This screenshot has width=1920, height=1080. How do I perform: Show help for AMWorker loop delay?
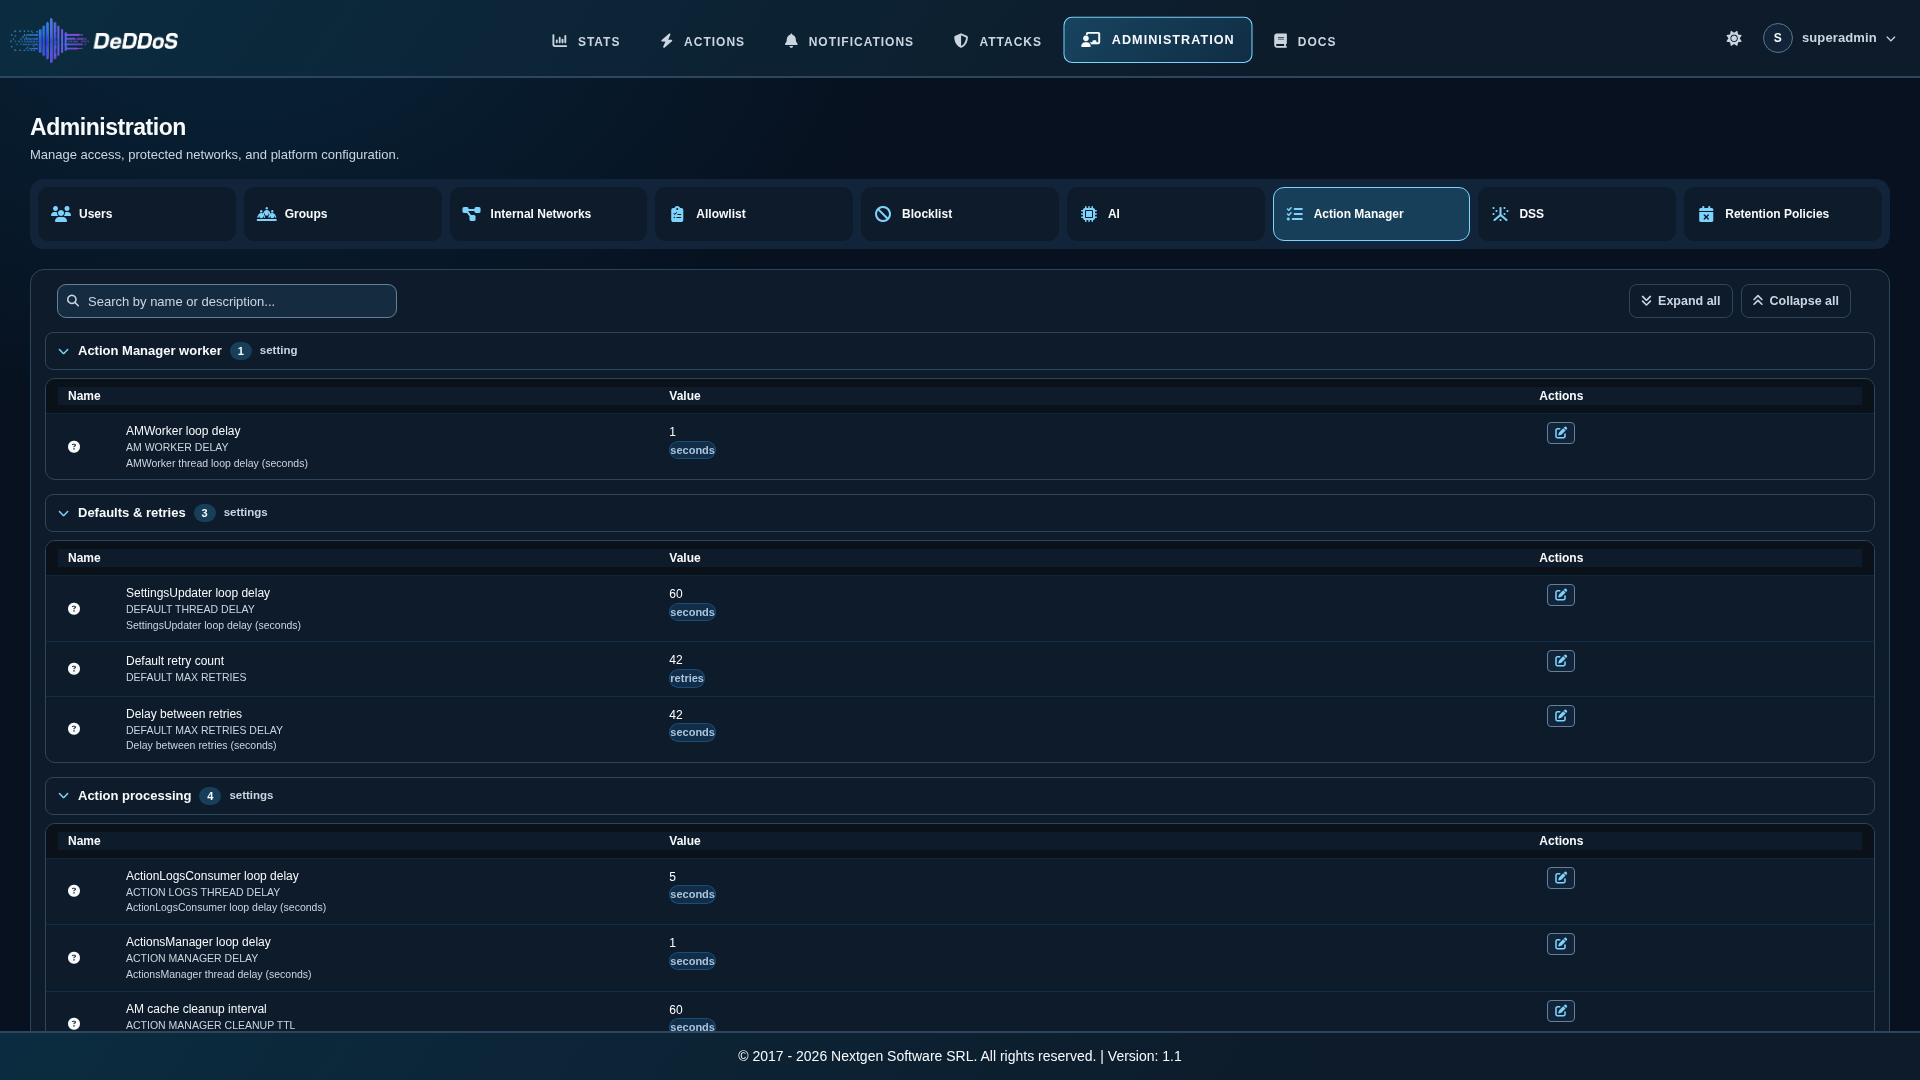point(74,447)
